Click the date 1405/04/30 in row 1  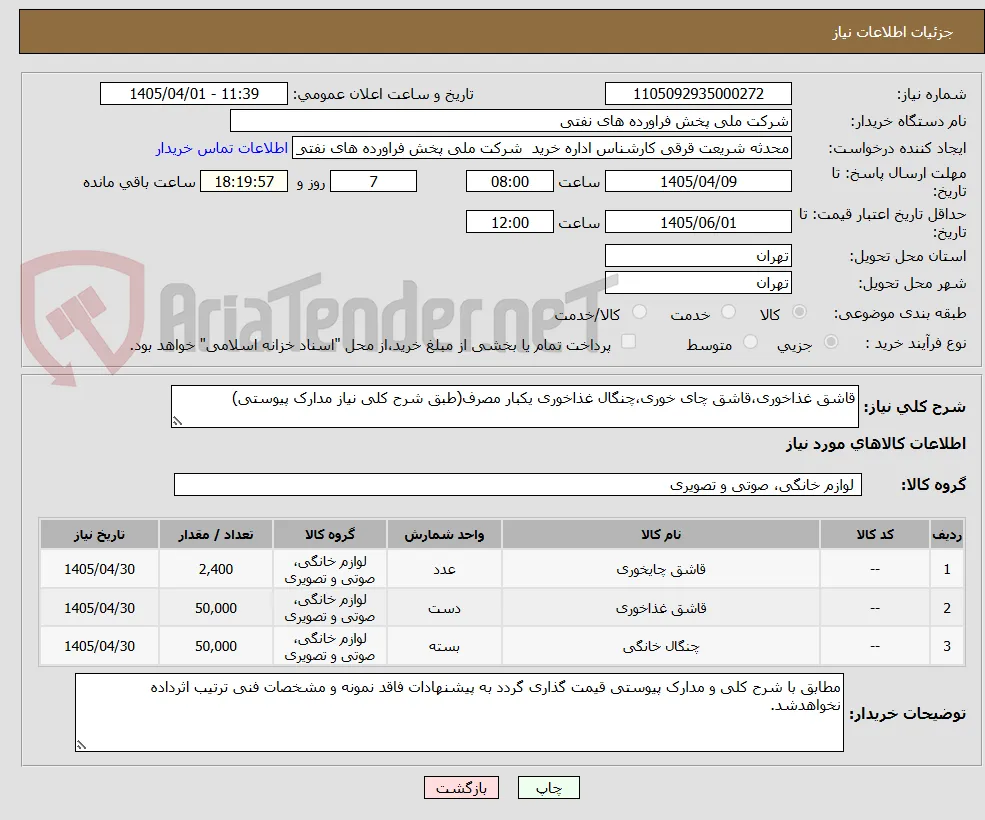click(x=99, y=569)
